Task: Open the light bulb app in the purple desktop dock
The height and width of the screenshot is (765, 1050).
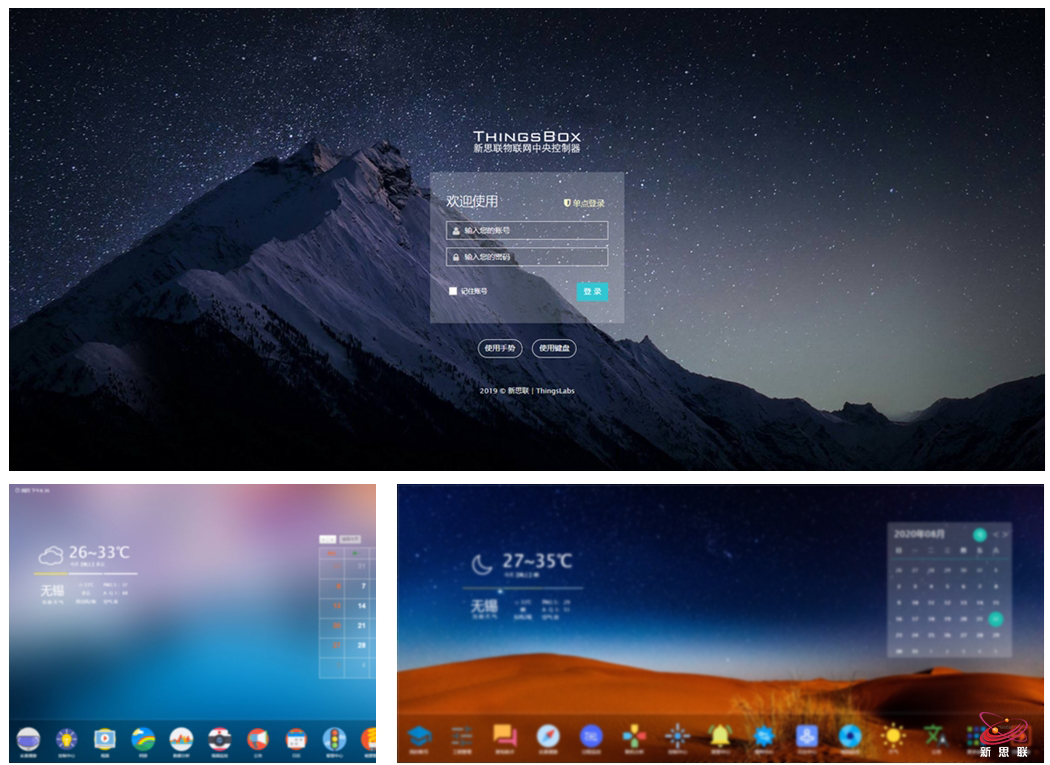Action: coord(66,739)
